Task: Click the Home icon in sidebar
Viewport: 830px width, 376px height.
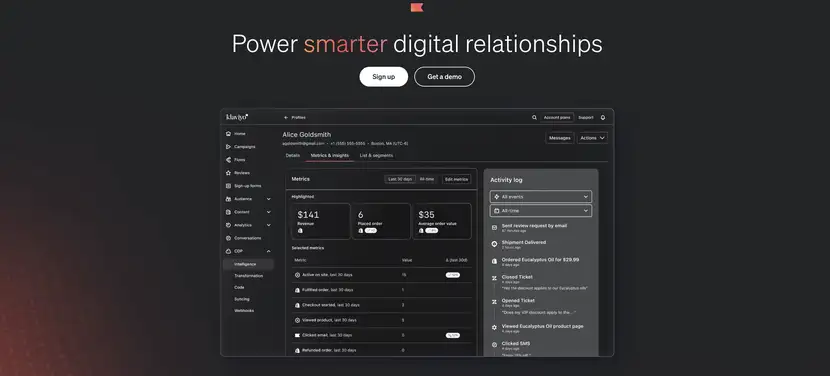Action: click(228, 134)
